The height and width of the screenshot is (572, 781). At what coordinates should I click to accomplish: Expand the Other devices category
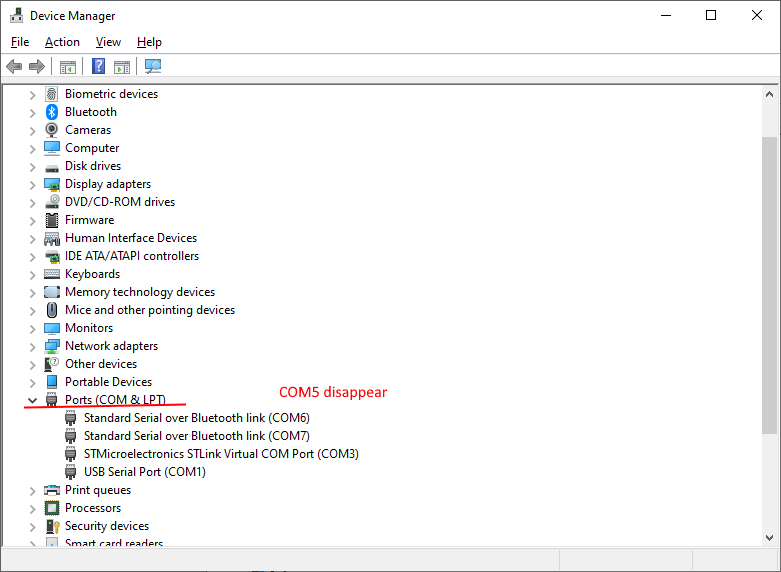click(x=32, y=364)
